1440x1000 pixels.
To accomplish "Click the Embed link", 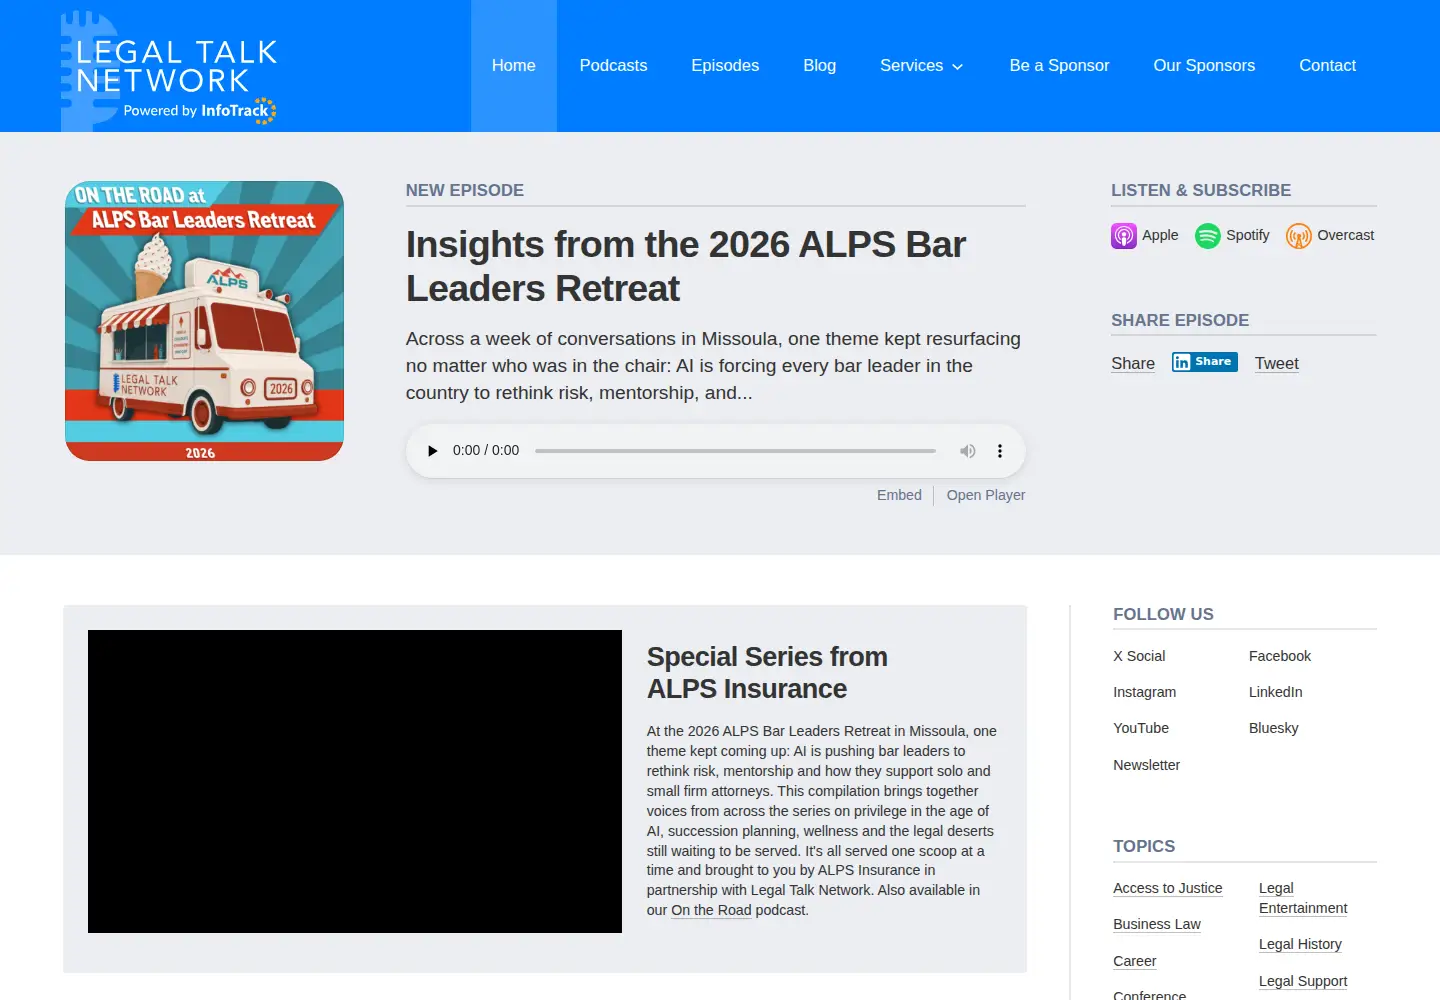I will (x=899, y=495).
